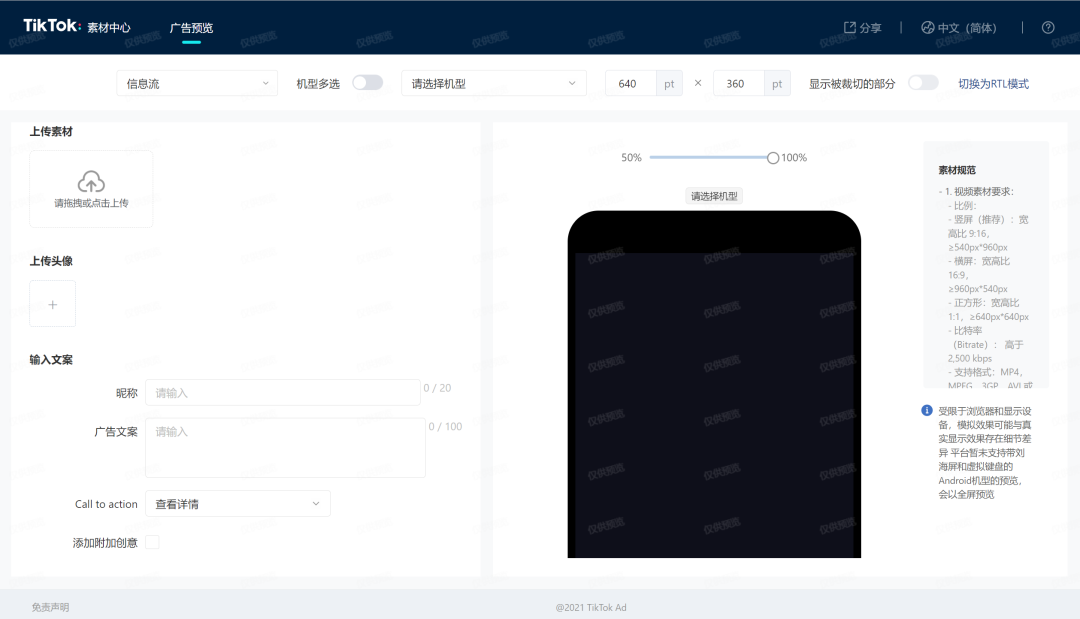The height and width of the screenshot is (619, 1080).
Task: Open the 素材中心 menu item
Action: pyautogui.click(x=109, y=28)
